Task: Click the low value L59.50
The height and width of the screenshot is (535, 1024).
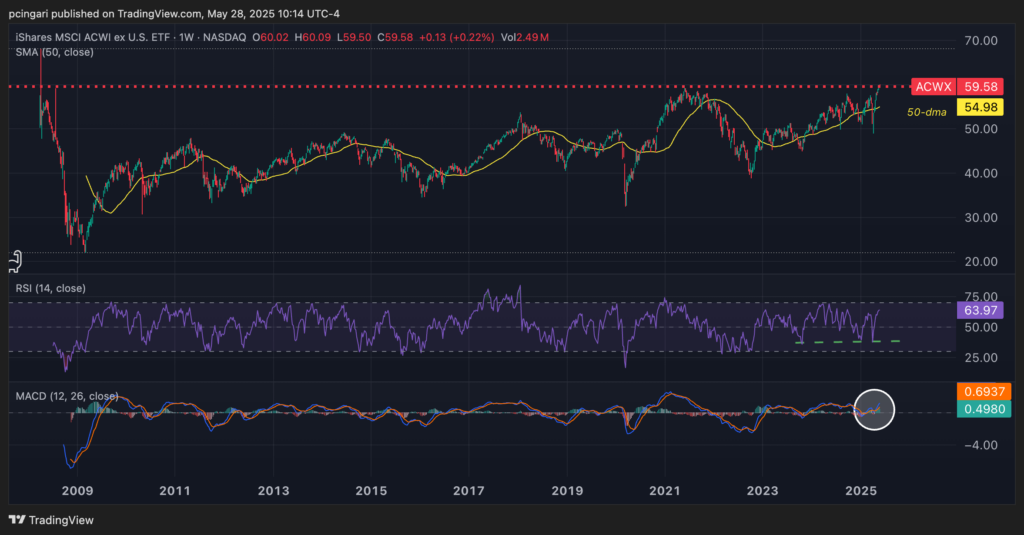Action: tap(354, 37)
